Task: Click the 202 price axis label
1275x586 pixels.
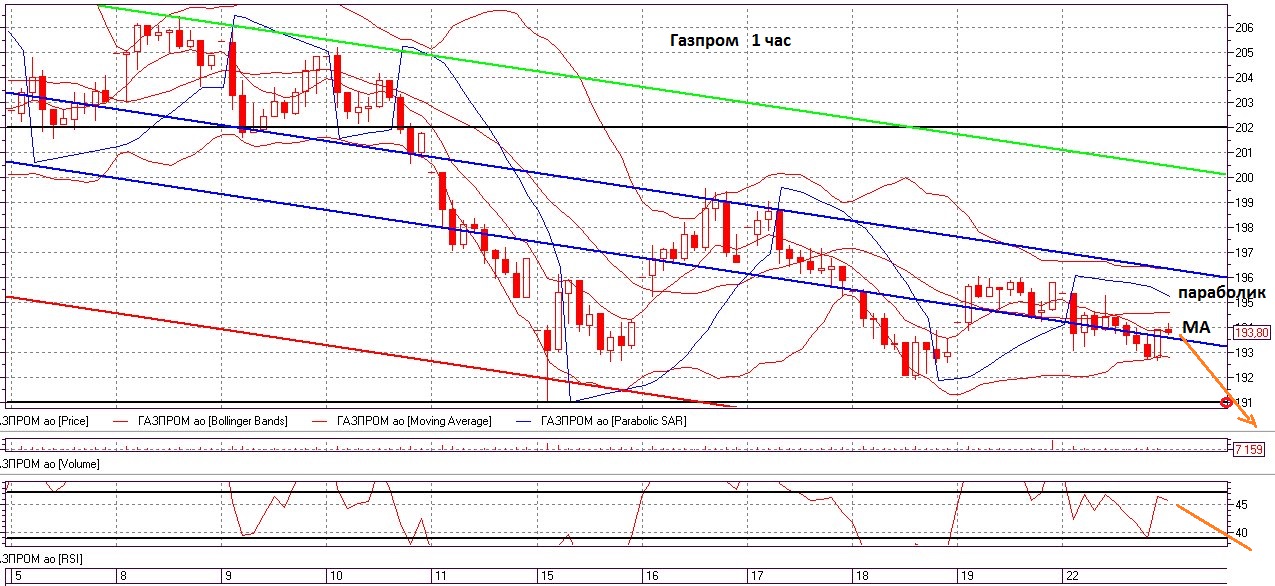Action: tap(1244, 127)
